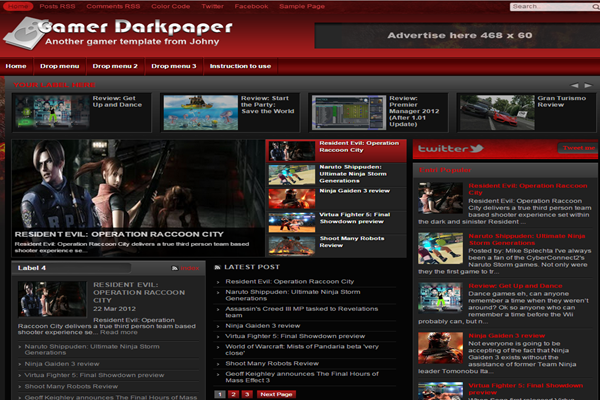Open popular post Review: Get Up and Dance
Viewport: 600px width, 400px height.
515,286
